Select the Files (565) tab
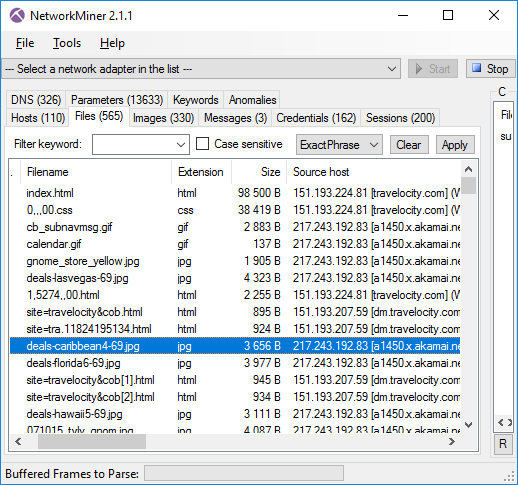 pos(99,116)
